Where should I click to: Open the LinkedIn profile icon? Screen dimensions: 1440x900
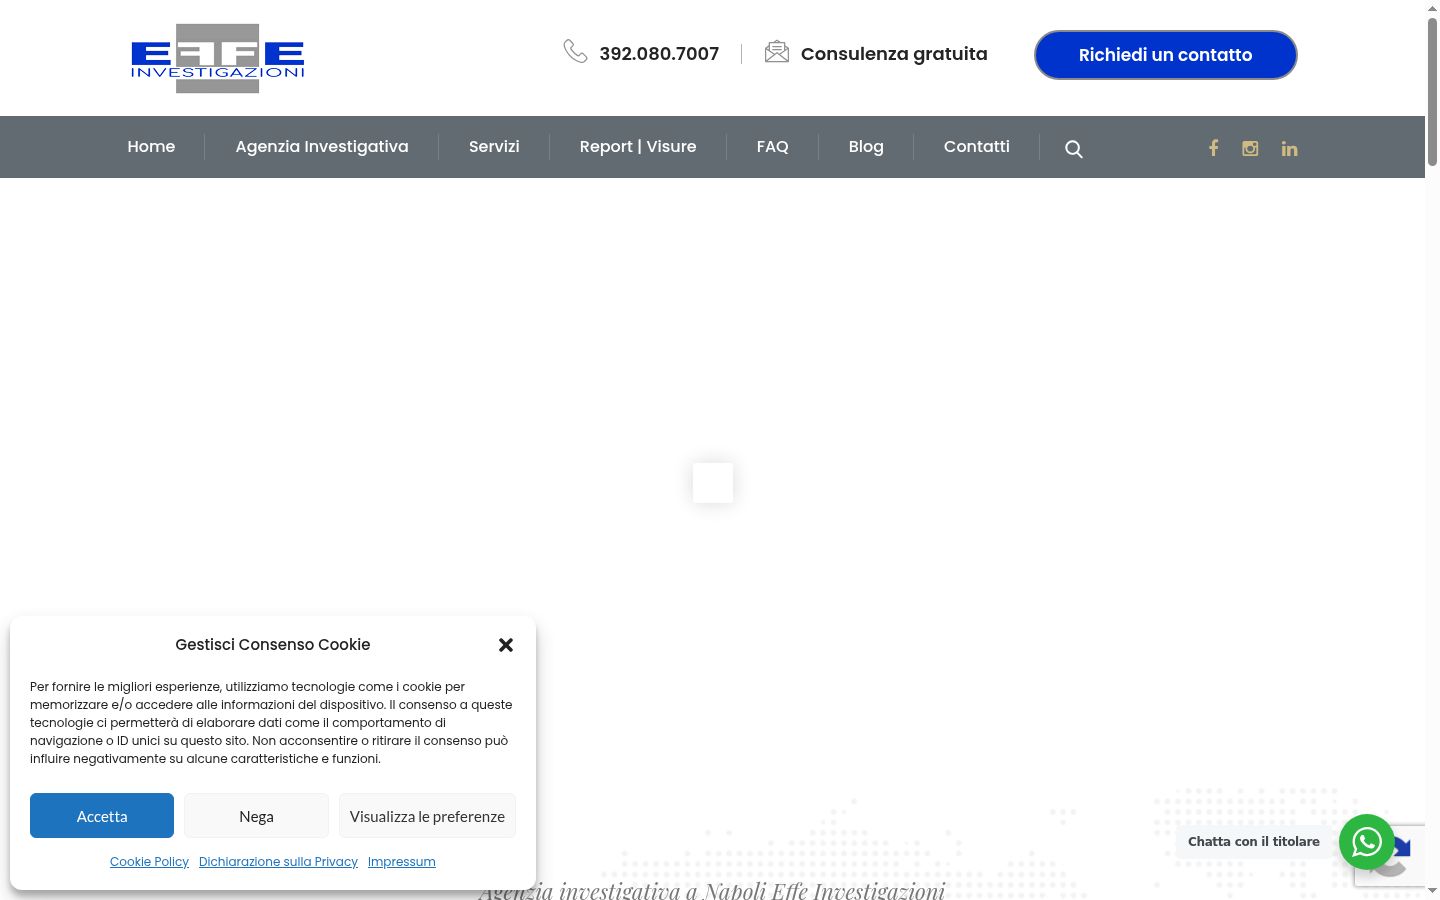click(x=1289, y=148)
